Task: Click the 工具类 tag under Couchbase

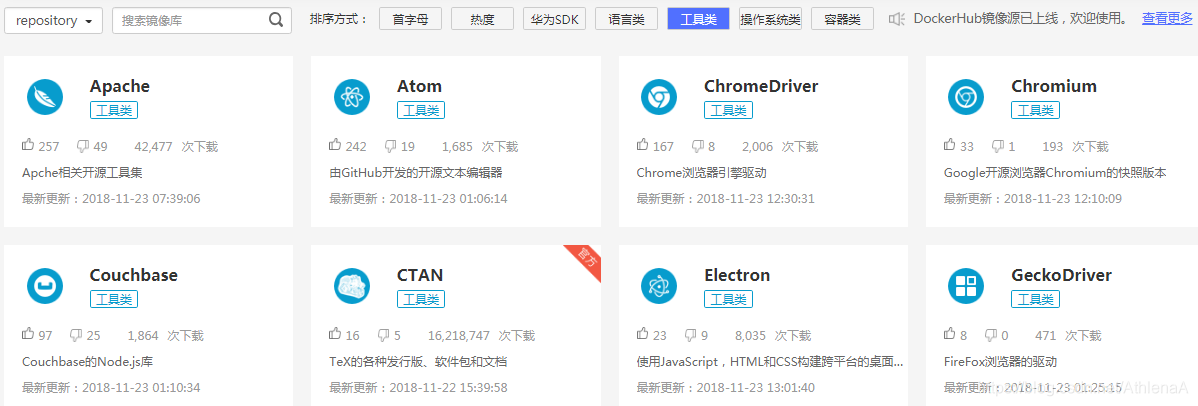Action: point(114,299)
